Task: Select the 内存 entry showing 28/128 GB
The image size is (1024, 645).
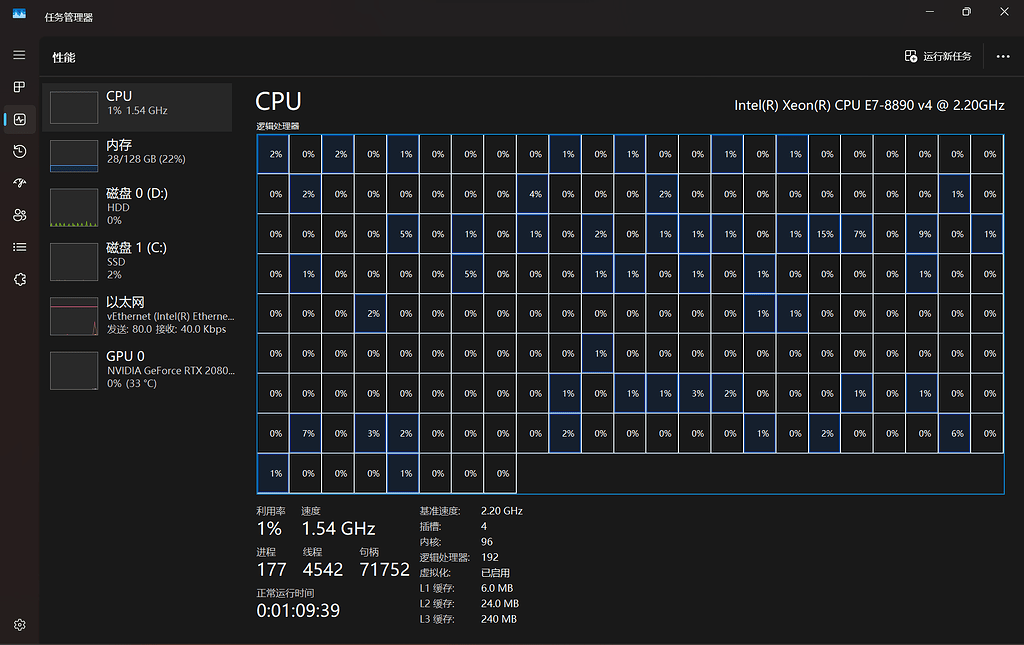Action: pyautogui.click(x=137, y=155)
